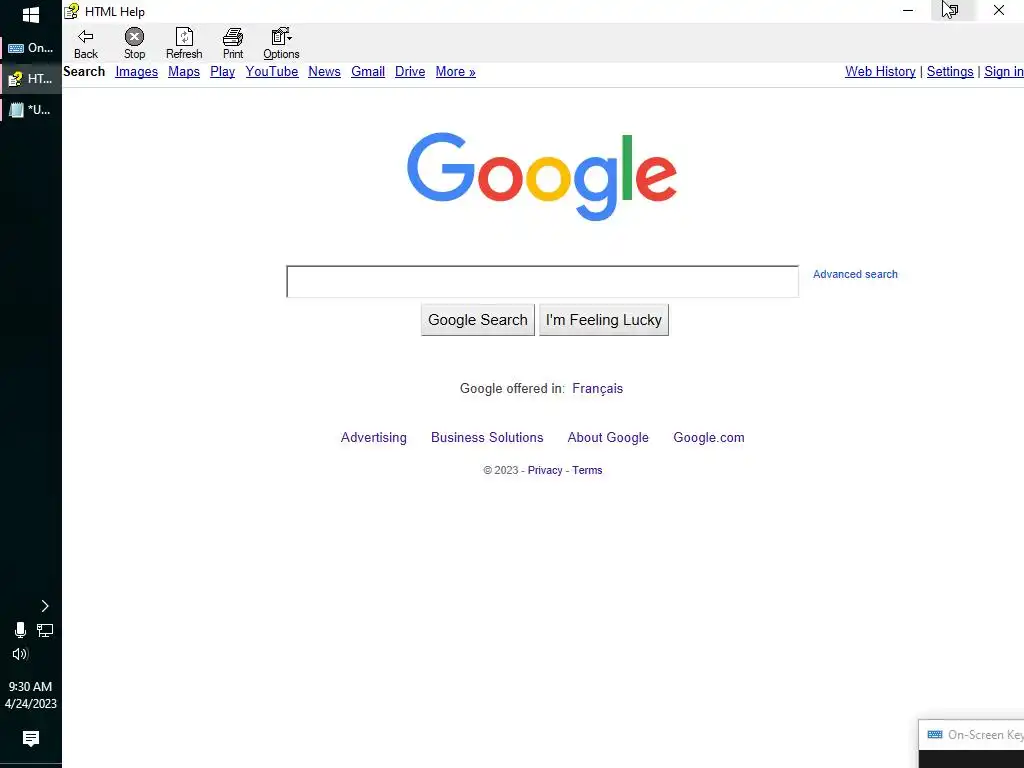Restore down the HTML Help window
This screenshot has width=1024, height=768.
coord(953,10)
